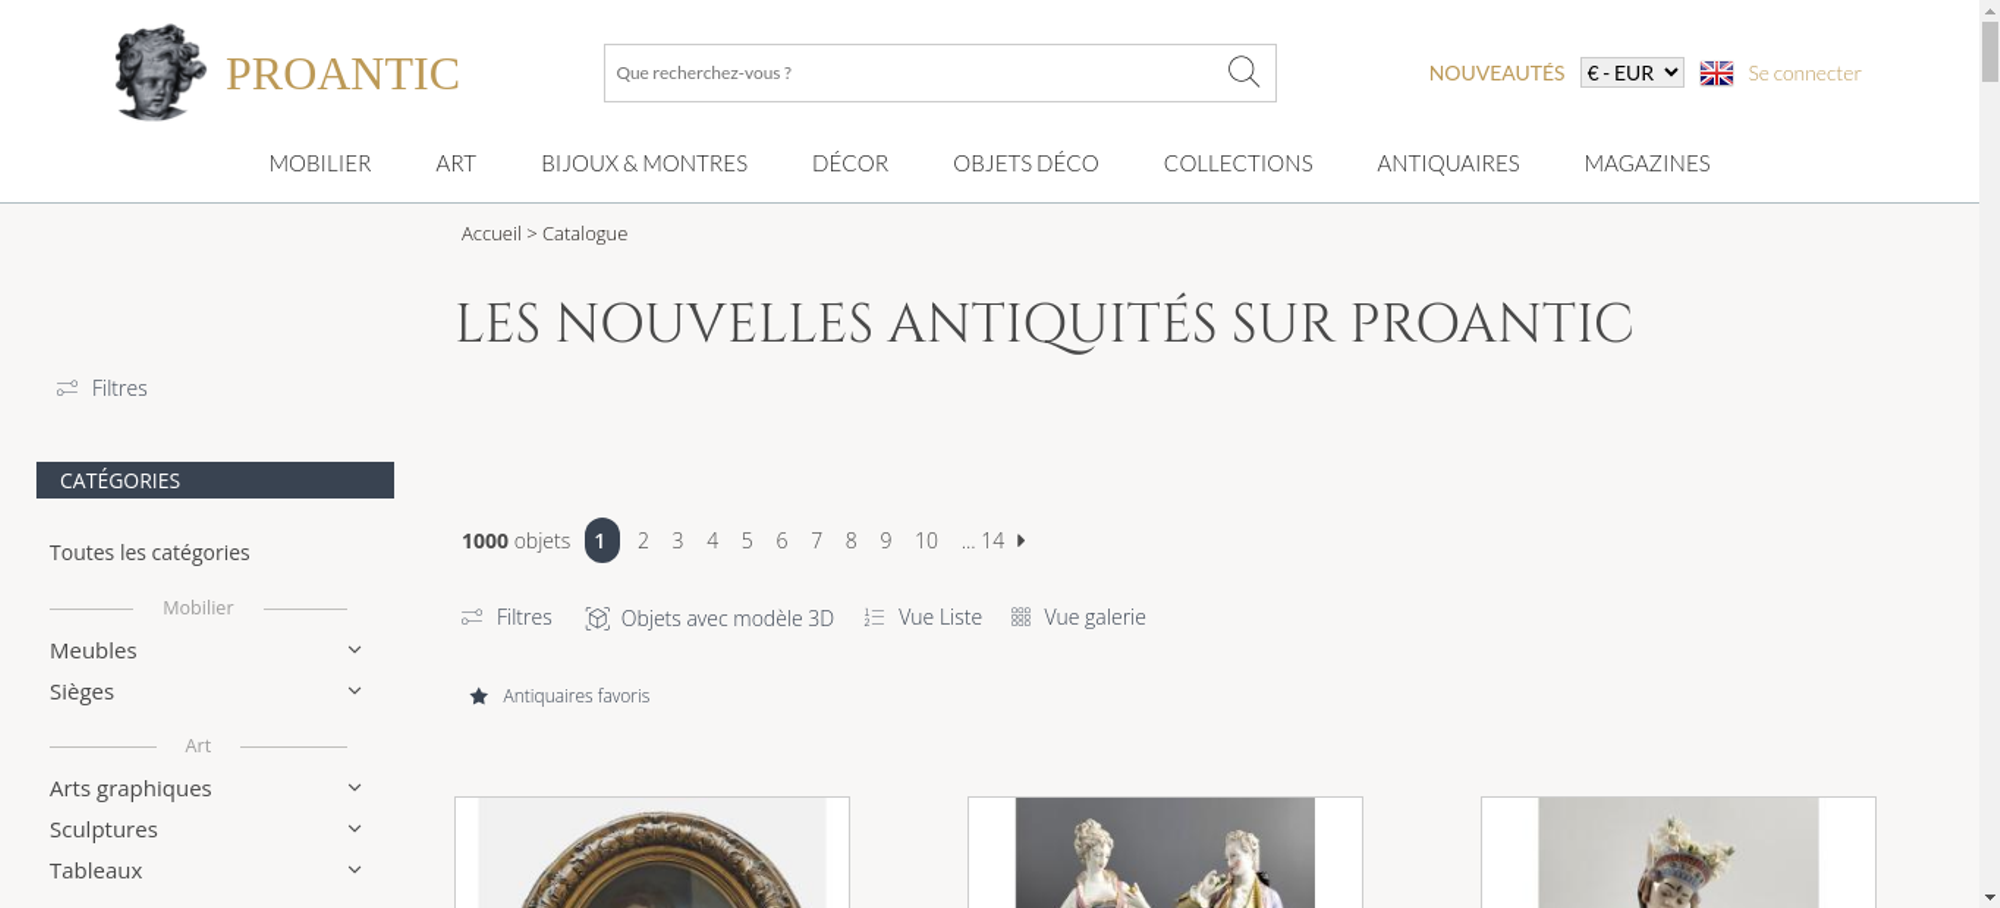The height and width of the screenshot is (908, 2000).
Task: Click the search input field
Action: click(x=915, y=73)
